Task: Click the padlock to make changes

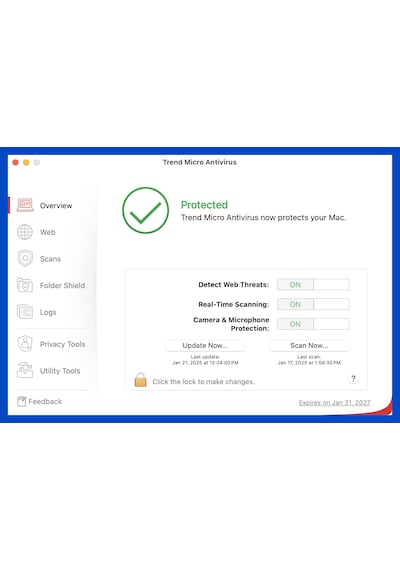Action: click(140, 380)
